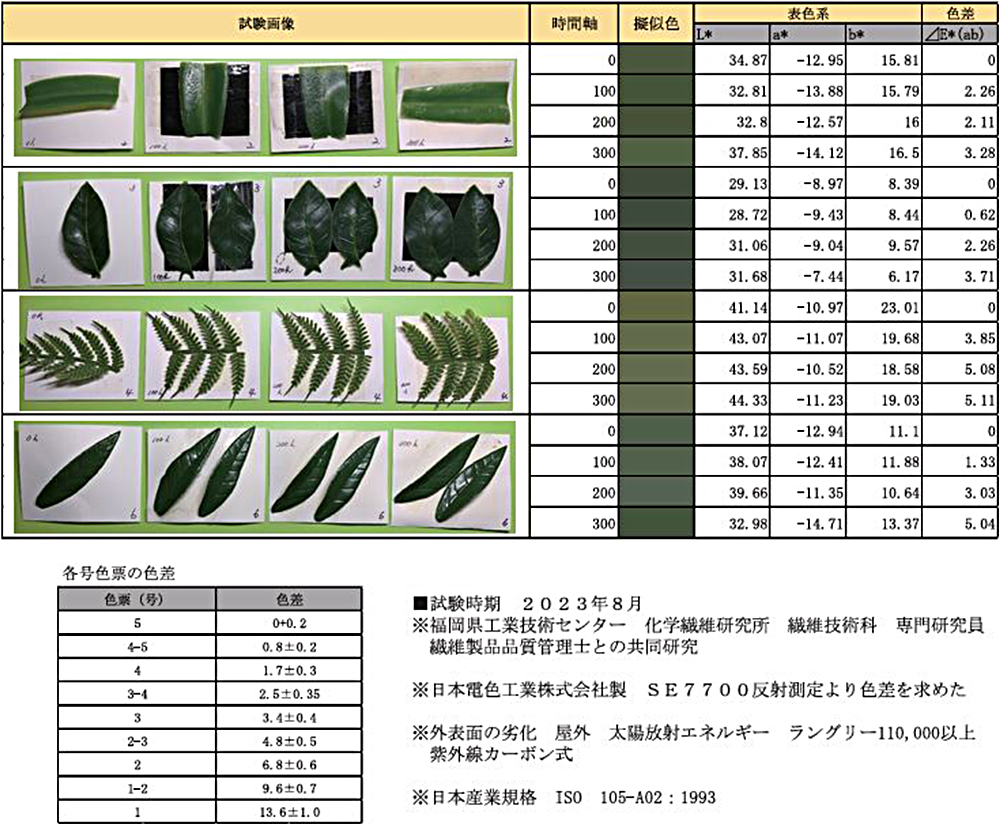Select the color difference cell showing 5.11
1000x825 pixels.
pos(959,400)
